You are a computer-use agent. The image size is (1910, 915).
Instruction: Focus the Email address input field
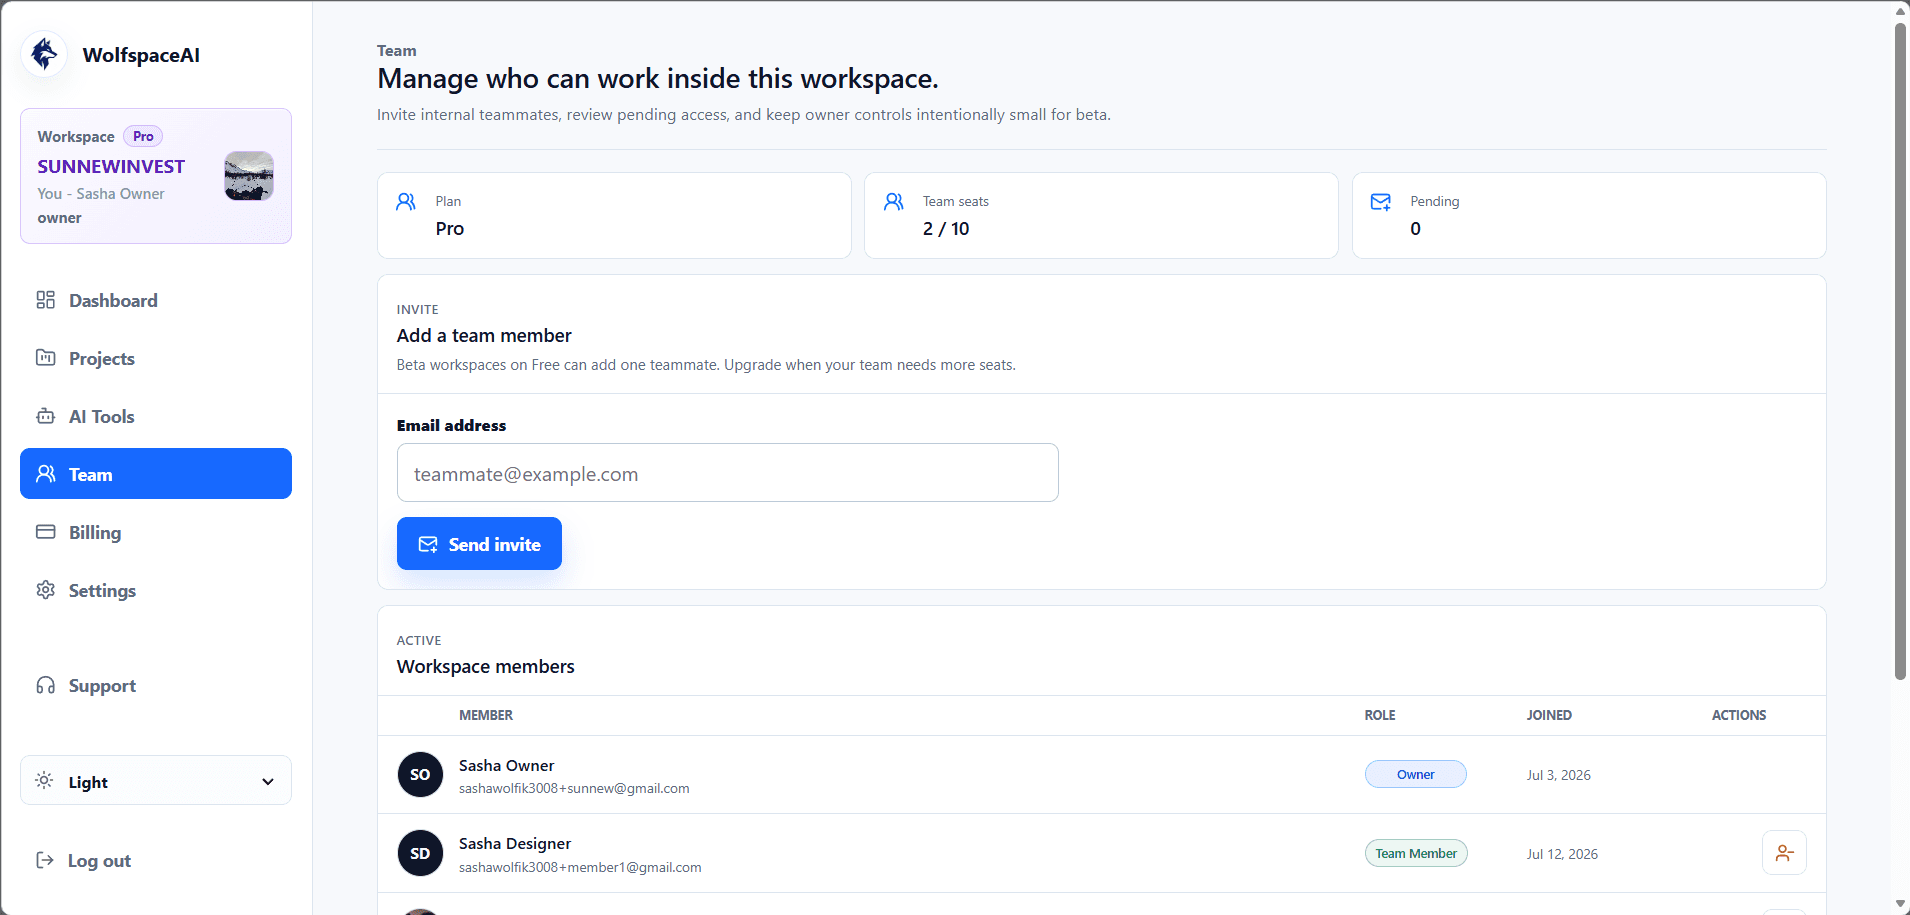(728, 473)
